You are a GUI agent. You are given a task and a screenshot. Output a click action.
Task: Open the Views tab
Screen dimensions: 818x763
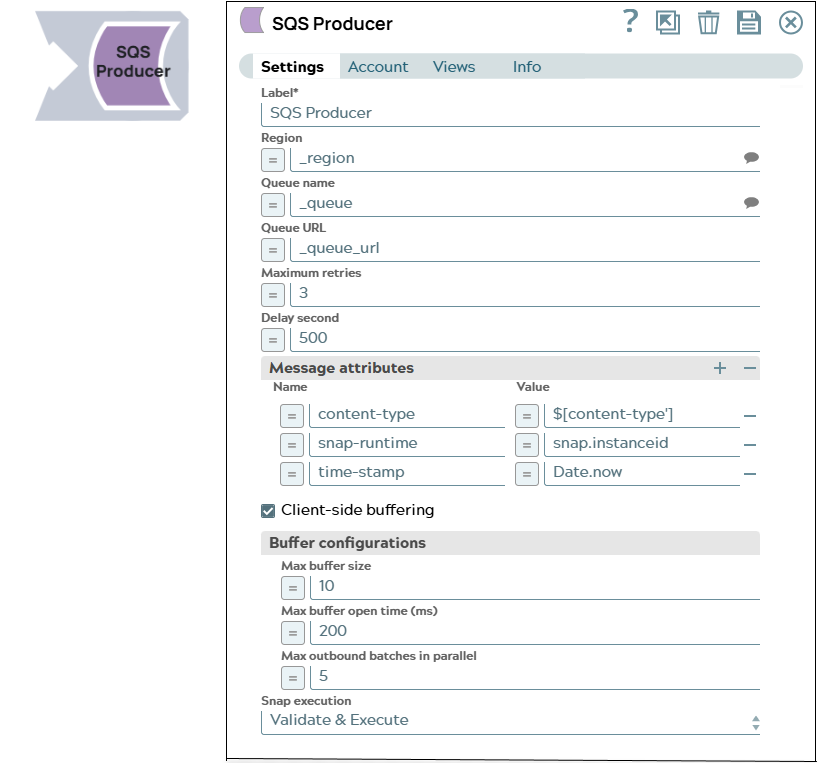[x=454, y=67]
